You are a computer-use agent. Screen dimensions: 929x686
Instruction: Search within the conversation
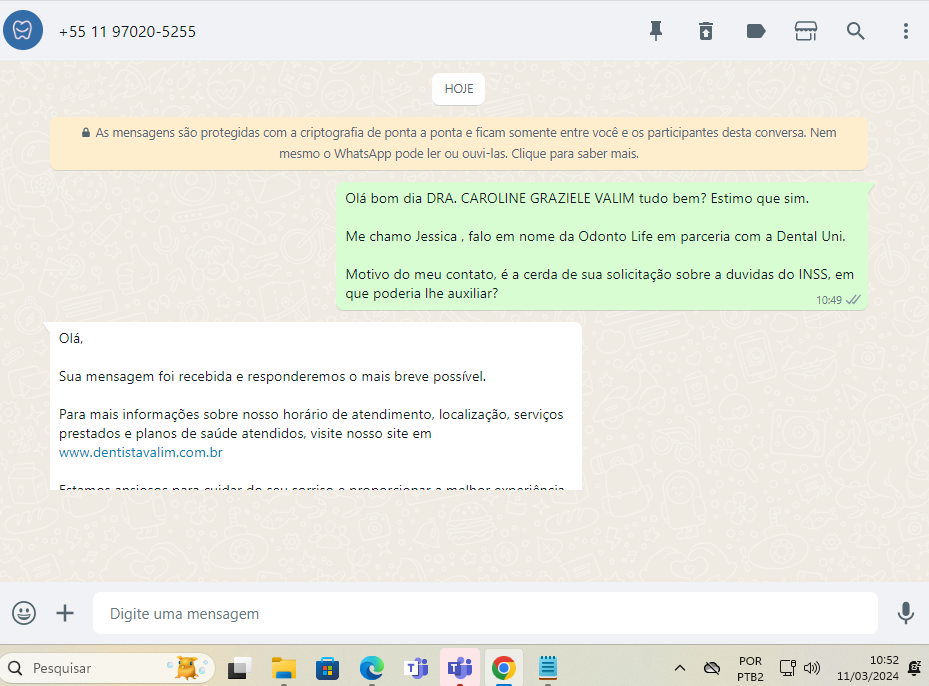pos(856,31)
